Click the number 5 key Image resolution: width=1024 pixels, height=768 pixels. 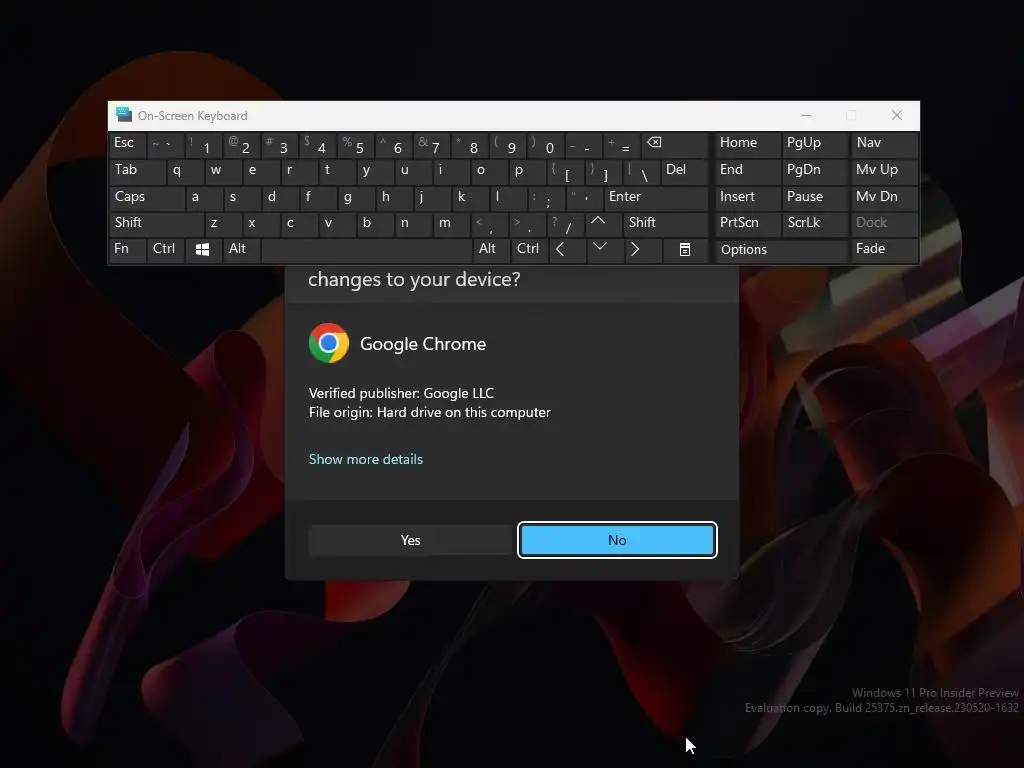click(x=355, y=144)
